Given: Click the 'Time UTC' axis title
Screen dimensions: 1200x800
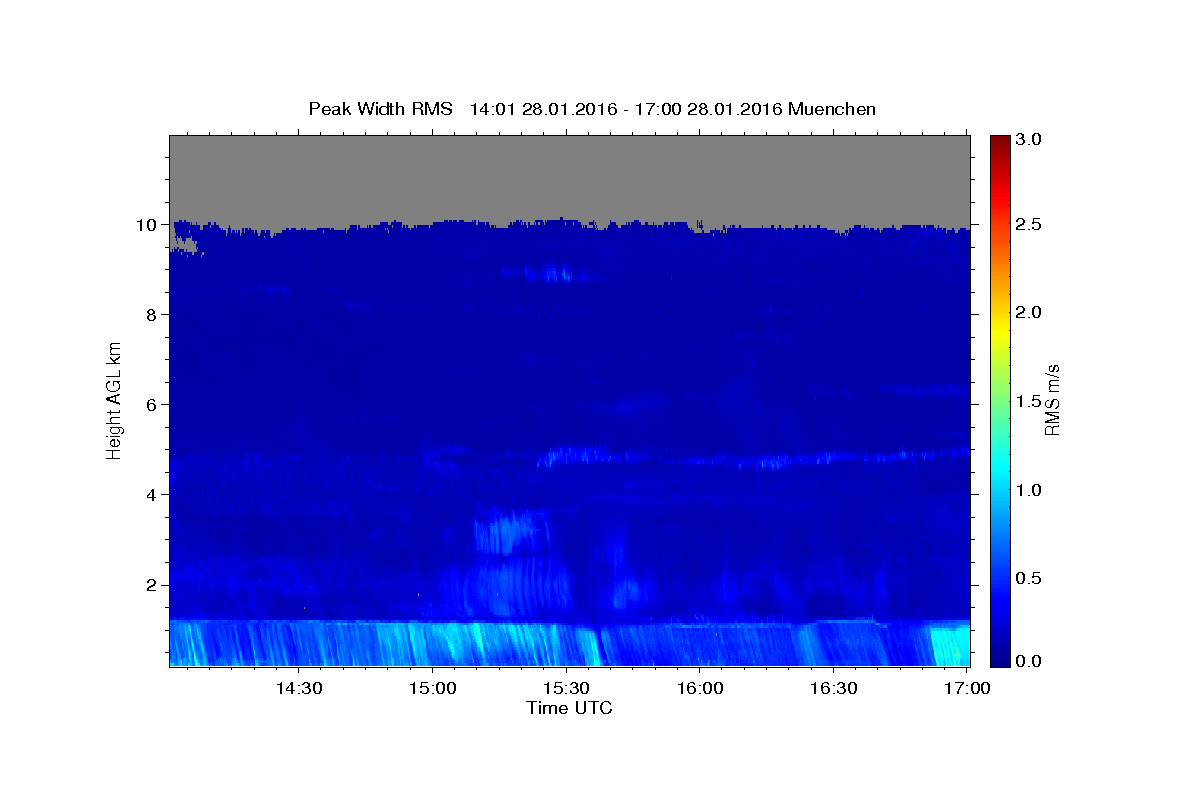Looking at the screenshot, I should [x=569, y=708].
